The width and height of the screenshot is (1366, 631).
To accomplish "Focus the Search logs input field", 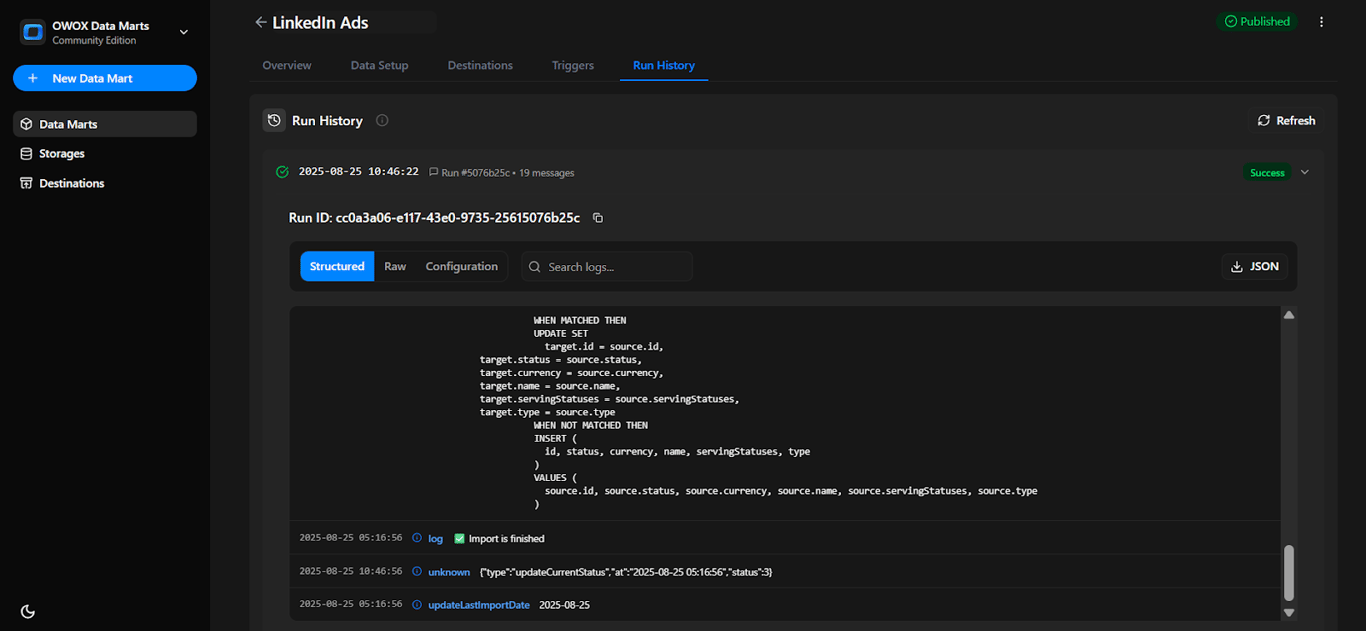I will click(x=607, y=267).
